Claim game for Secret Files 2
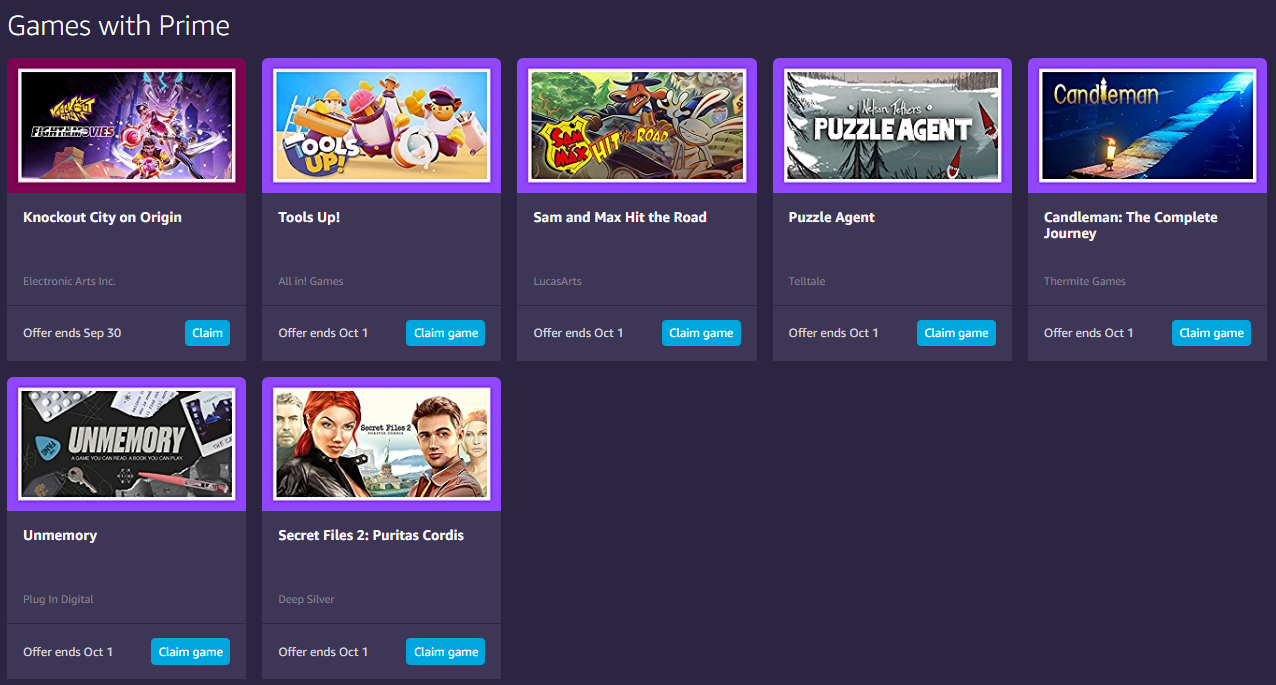This screenshot has height=685, width=1276. (x=446, y=651)
